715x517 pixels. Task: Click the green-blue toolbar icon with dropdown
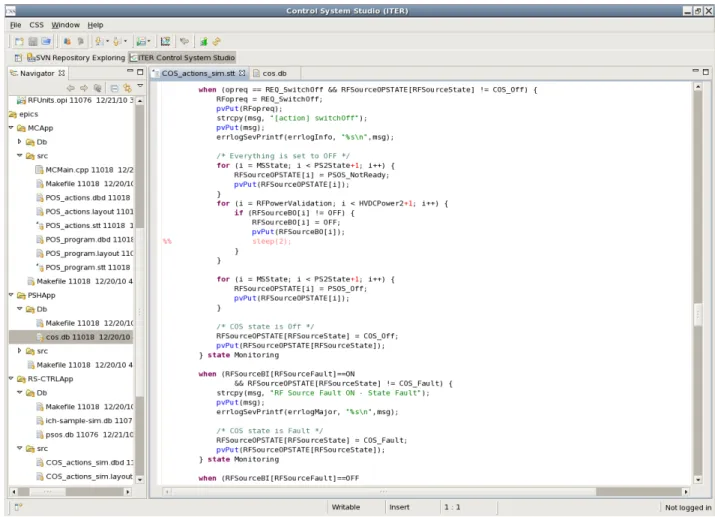(141, 41)
